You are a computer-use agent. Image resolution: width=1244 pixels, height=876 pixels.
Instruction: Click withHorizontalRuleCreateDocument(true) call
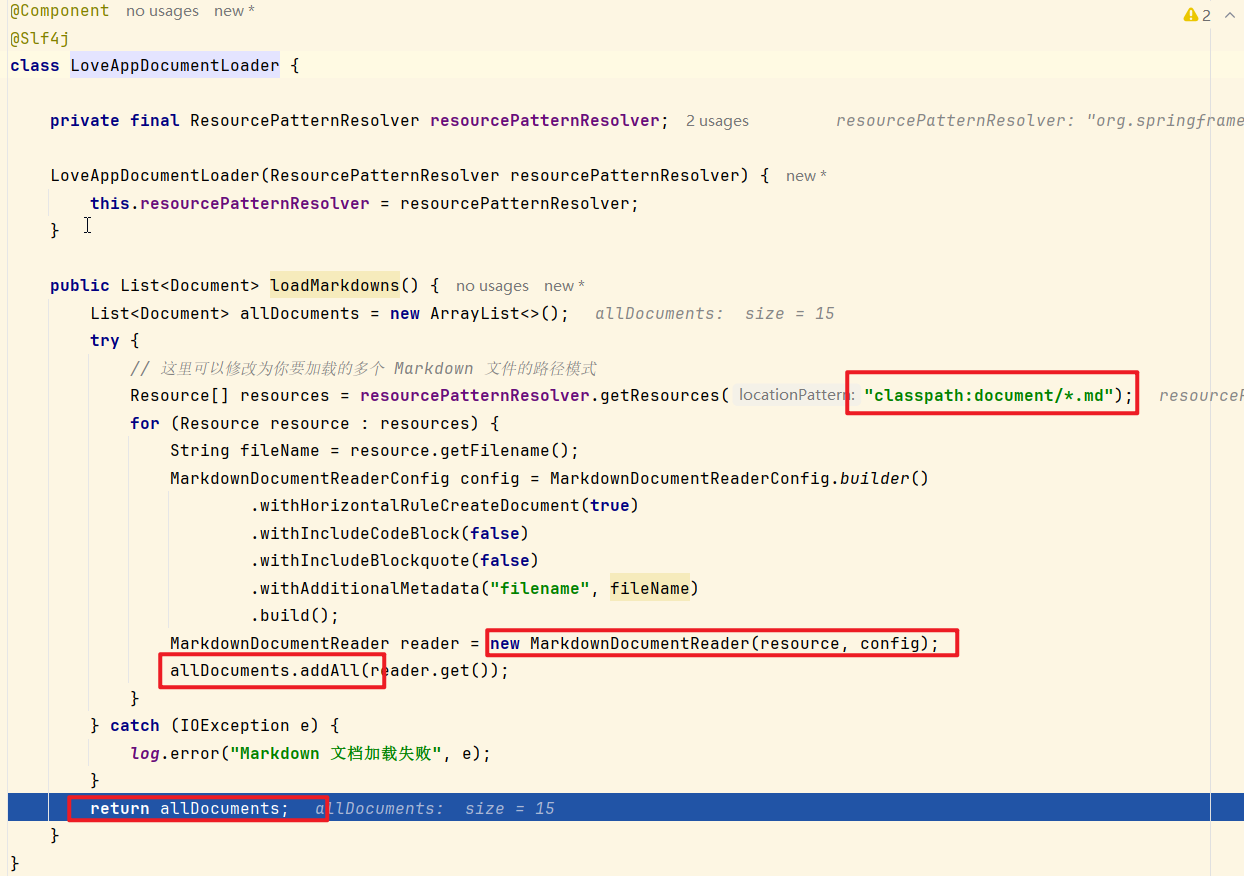click(x=444, y=506)
